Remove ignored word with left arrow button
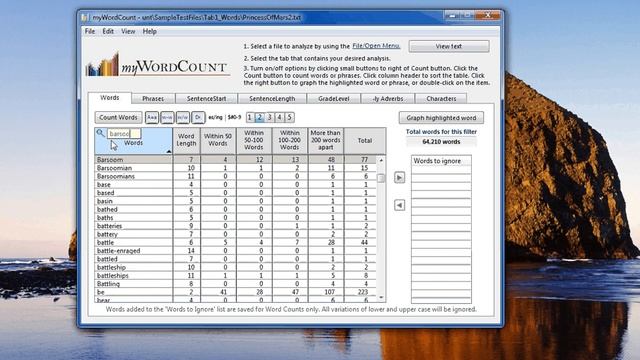This screenshot has width=640, height=360. [x=400, y=205]
